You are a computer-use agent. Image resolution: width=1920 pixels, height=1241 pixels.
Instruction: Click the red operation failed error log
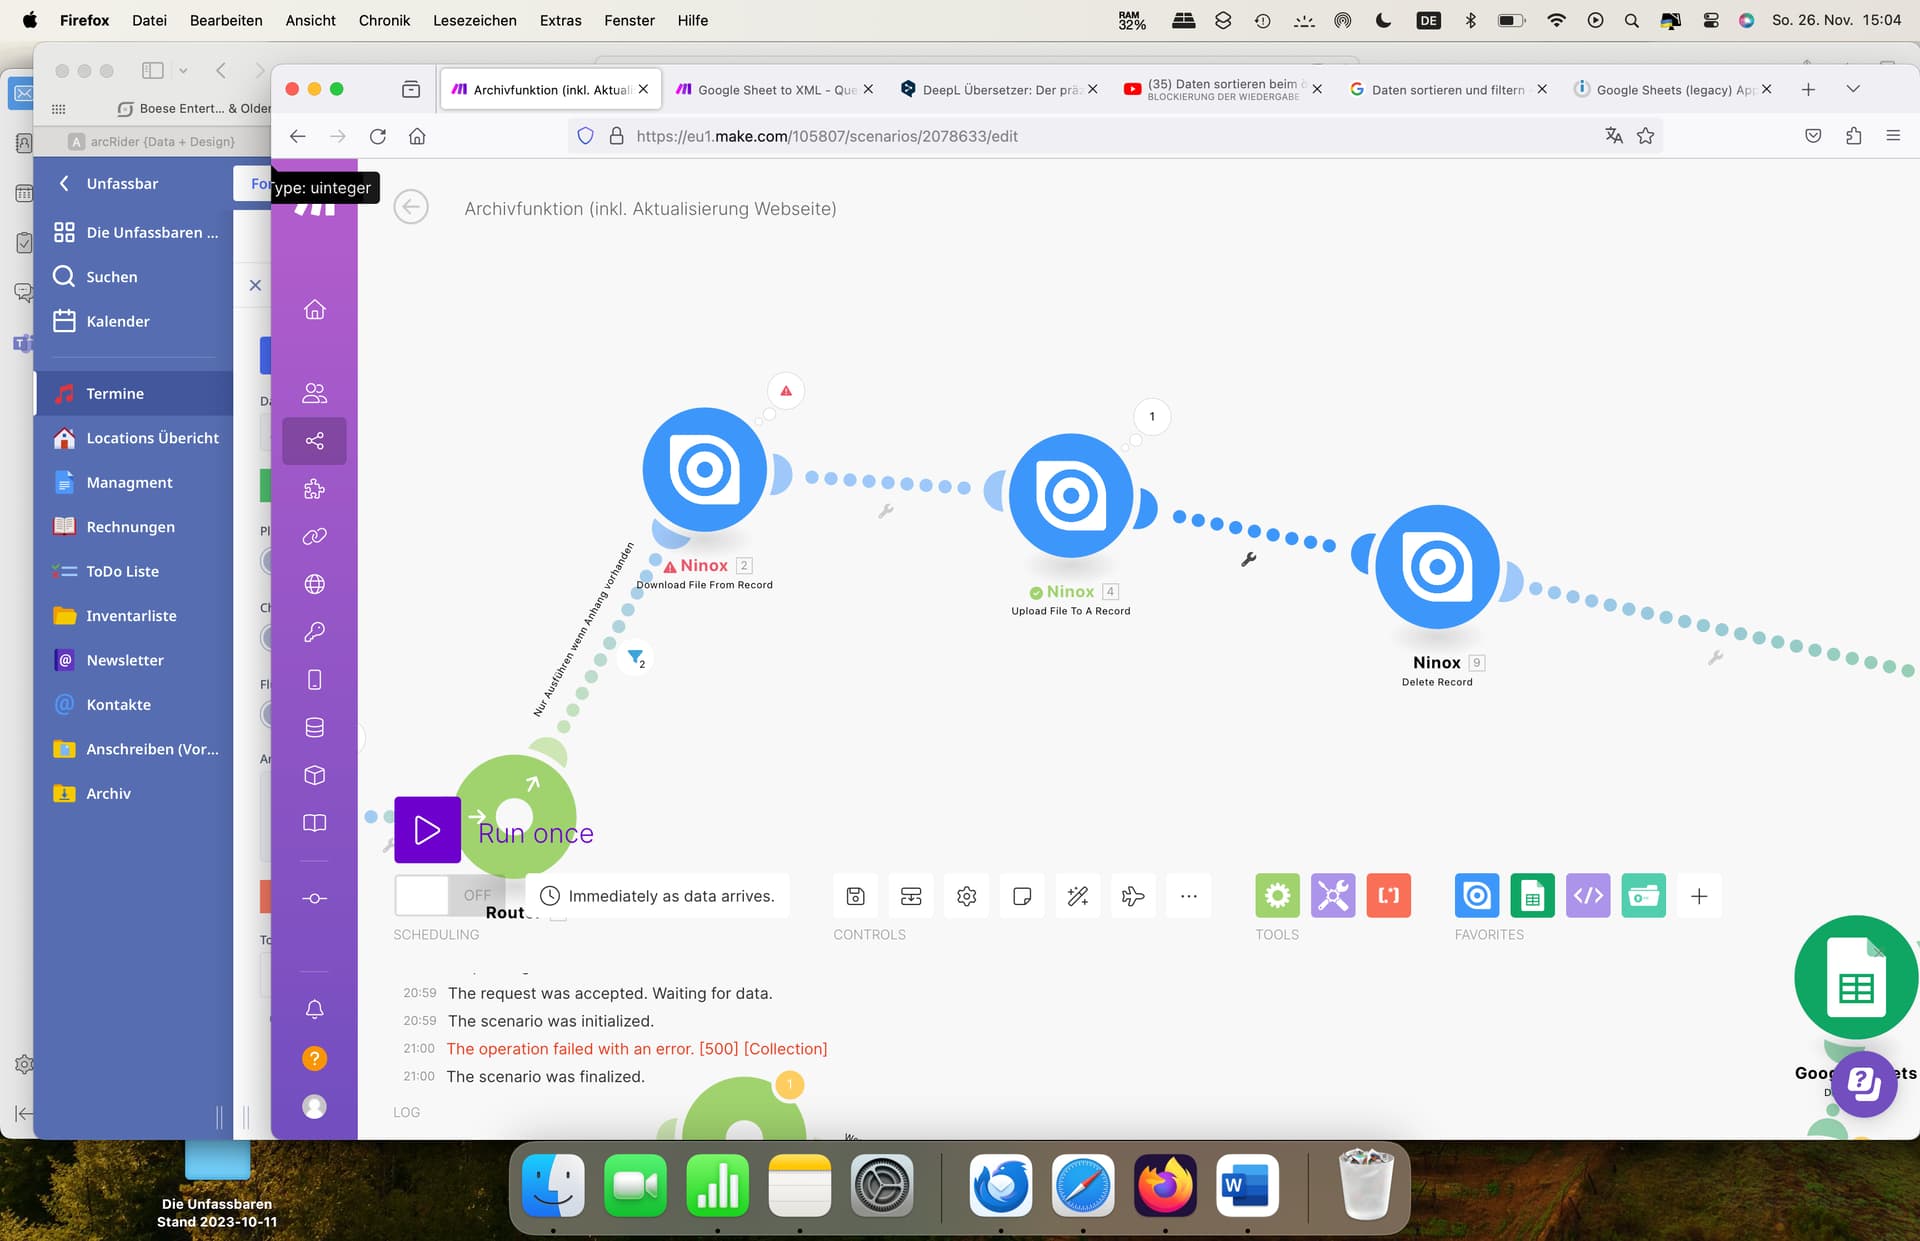pos(636,1049)
